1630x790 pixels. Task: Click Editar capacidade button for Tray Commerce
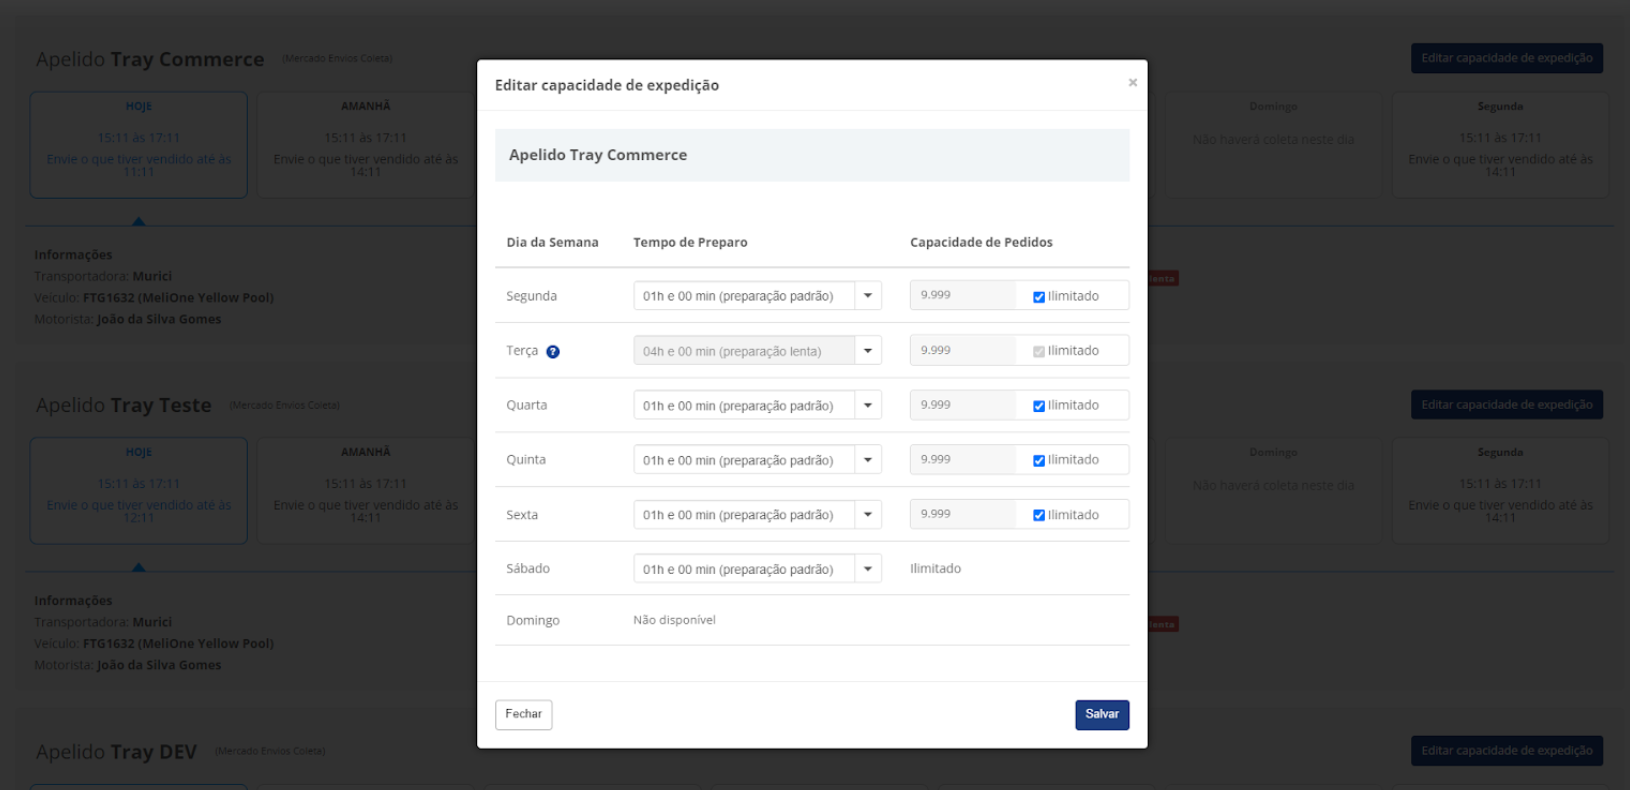tap(1507, 58)
